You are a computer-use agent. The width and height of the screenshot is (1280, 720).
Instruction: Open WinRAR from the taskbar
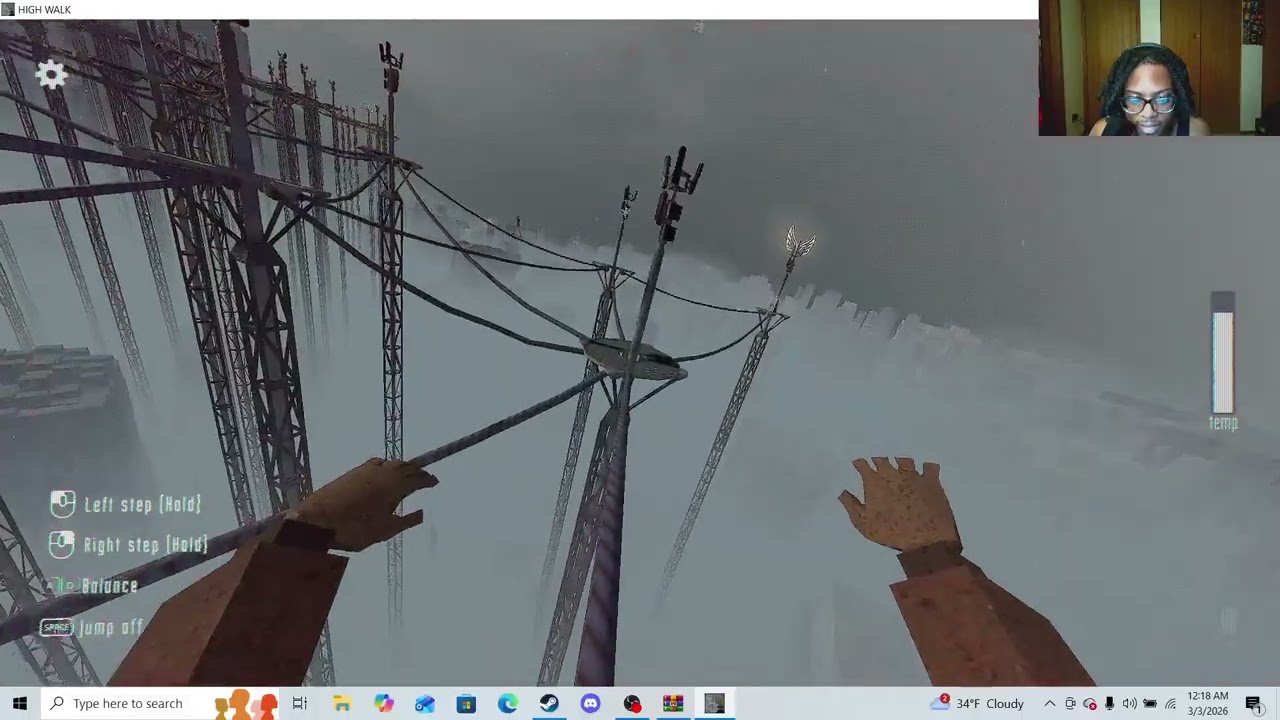coord(673,703)
